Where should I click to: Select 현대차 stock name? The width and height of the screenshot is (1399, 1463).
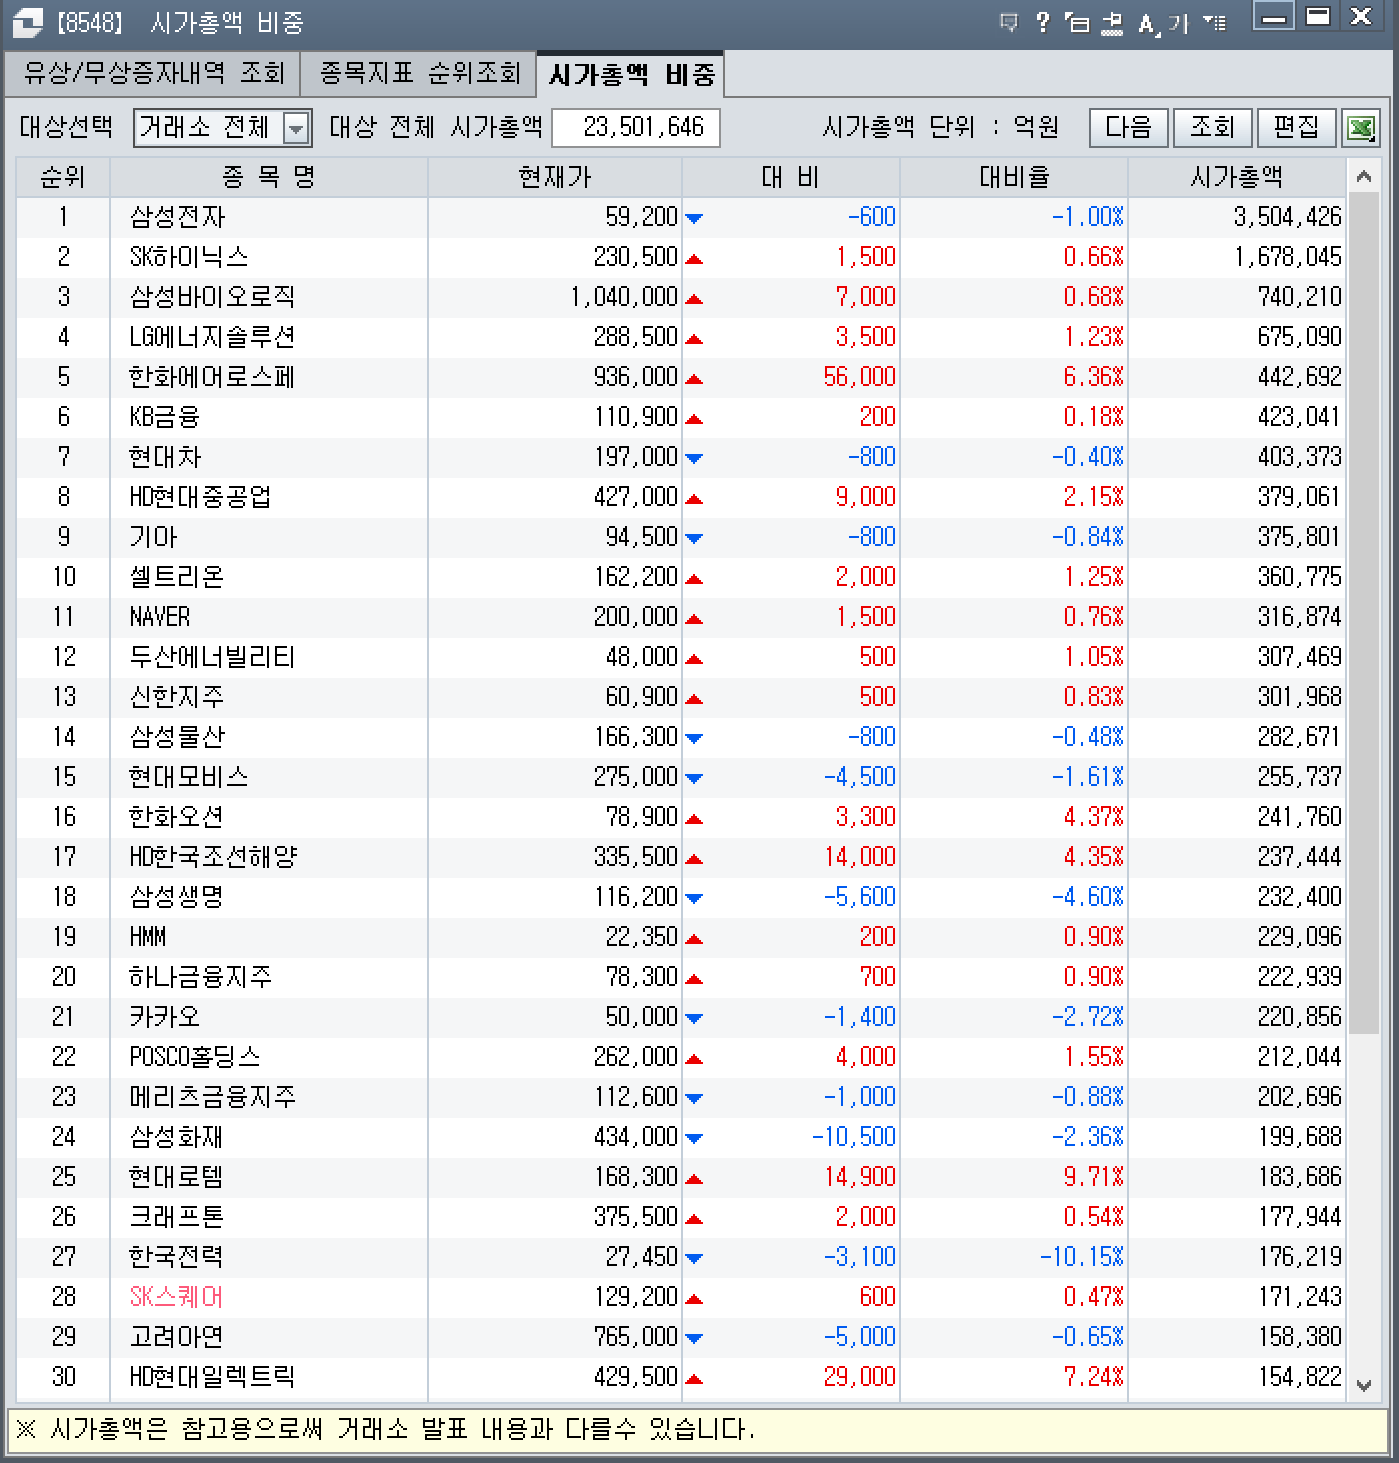click(165, 457)
